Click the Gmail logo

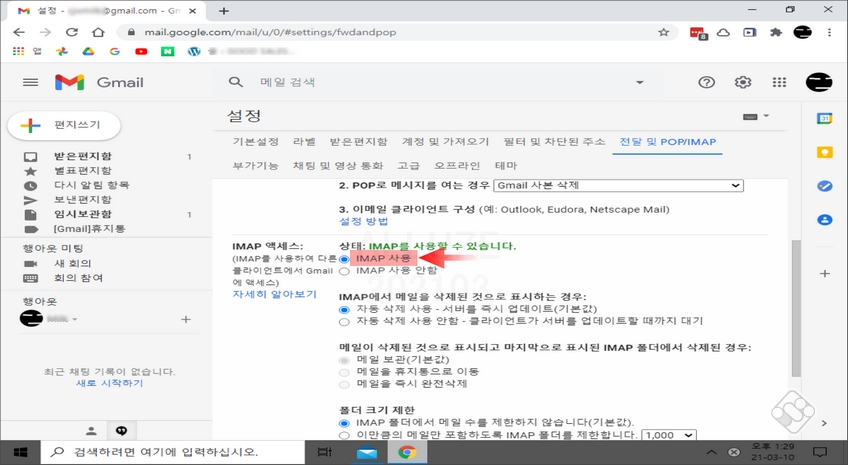point(99,82)
